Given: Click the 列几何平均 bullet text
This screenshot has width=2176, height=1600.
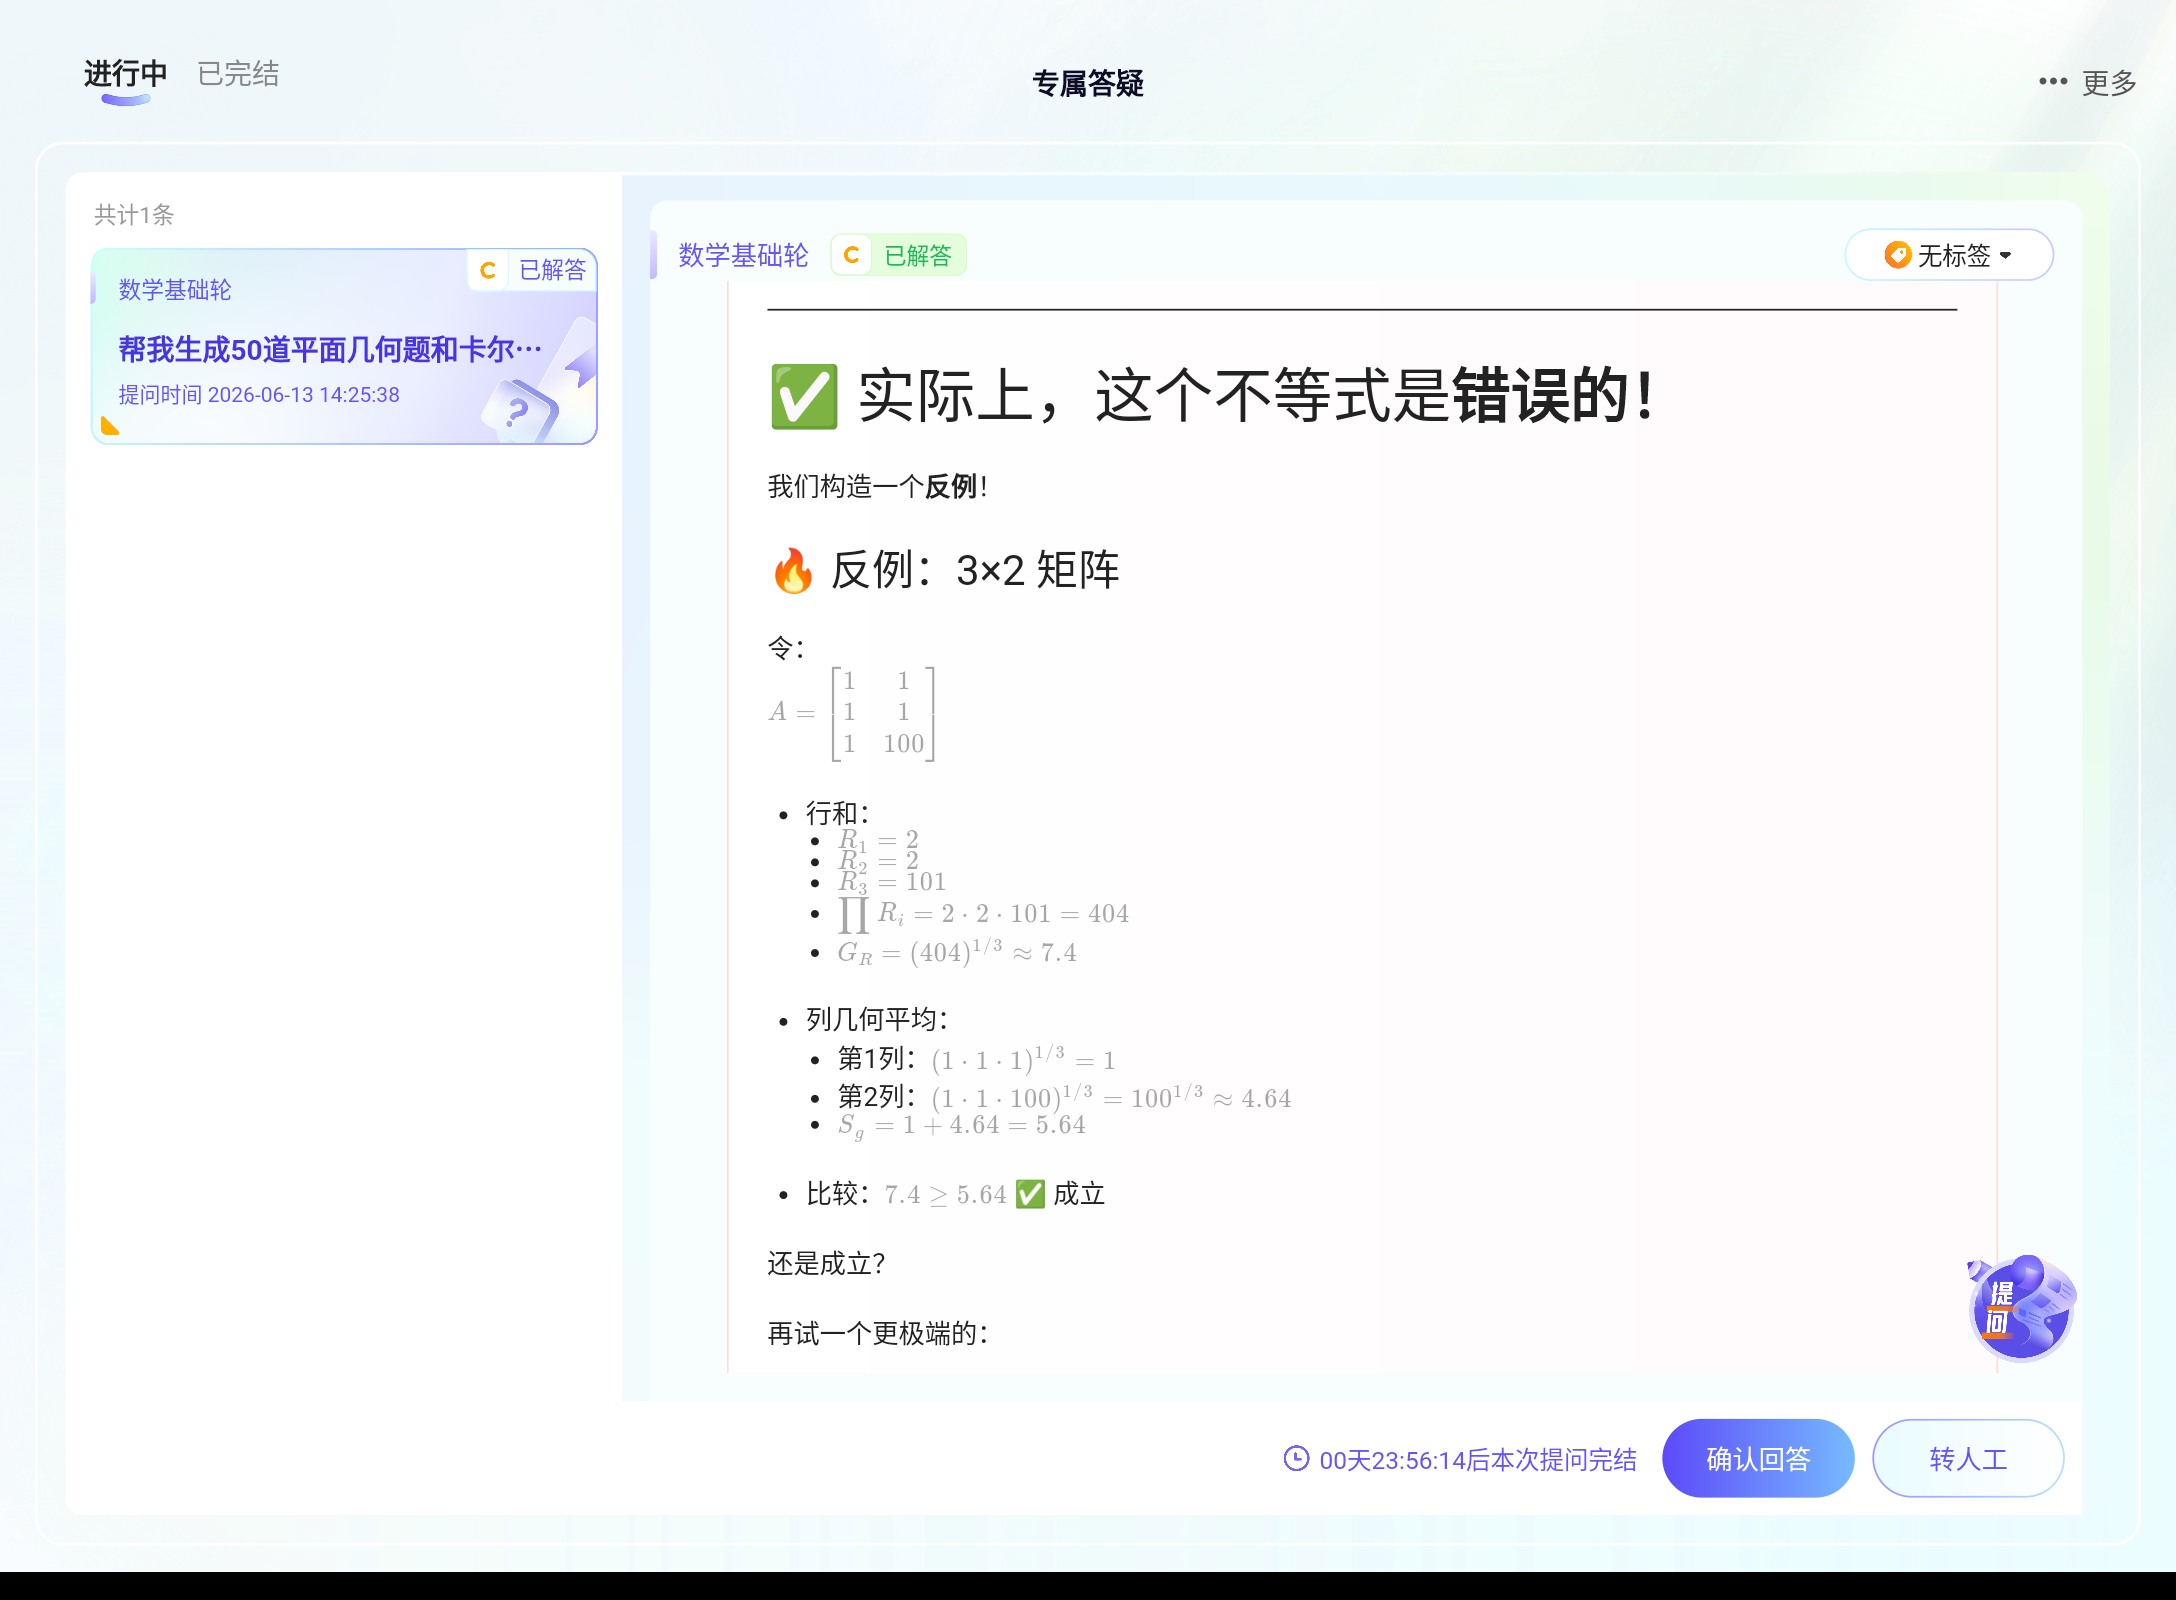Looking at the screenshot, I should coord(877,1019).
